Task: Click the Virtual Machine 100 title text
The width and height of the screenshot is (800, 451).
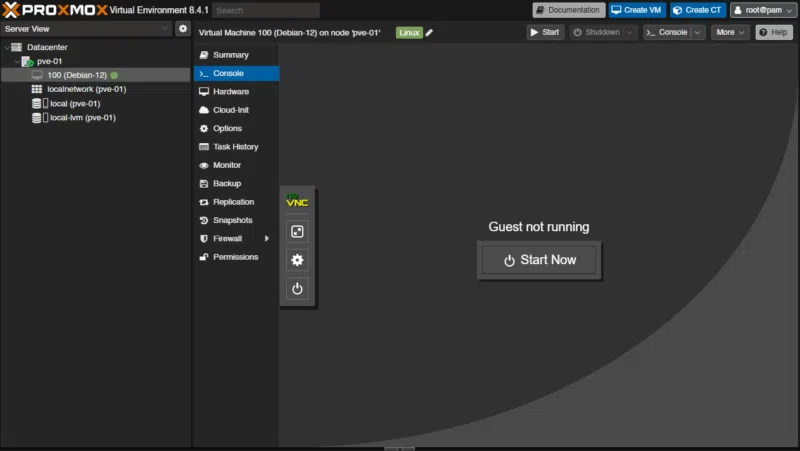Action: pos(289,33)
